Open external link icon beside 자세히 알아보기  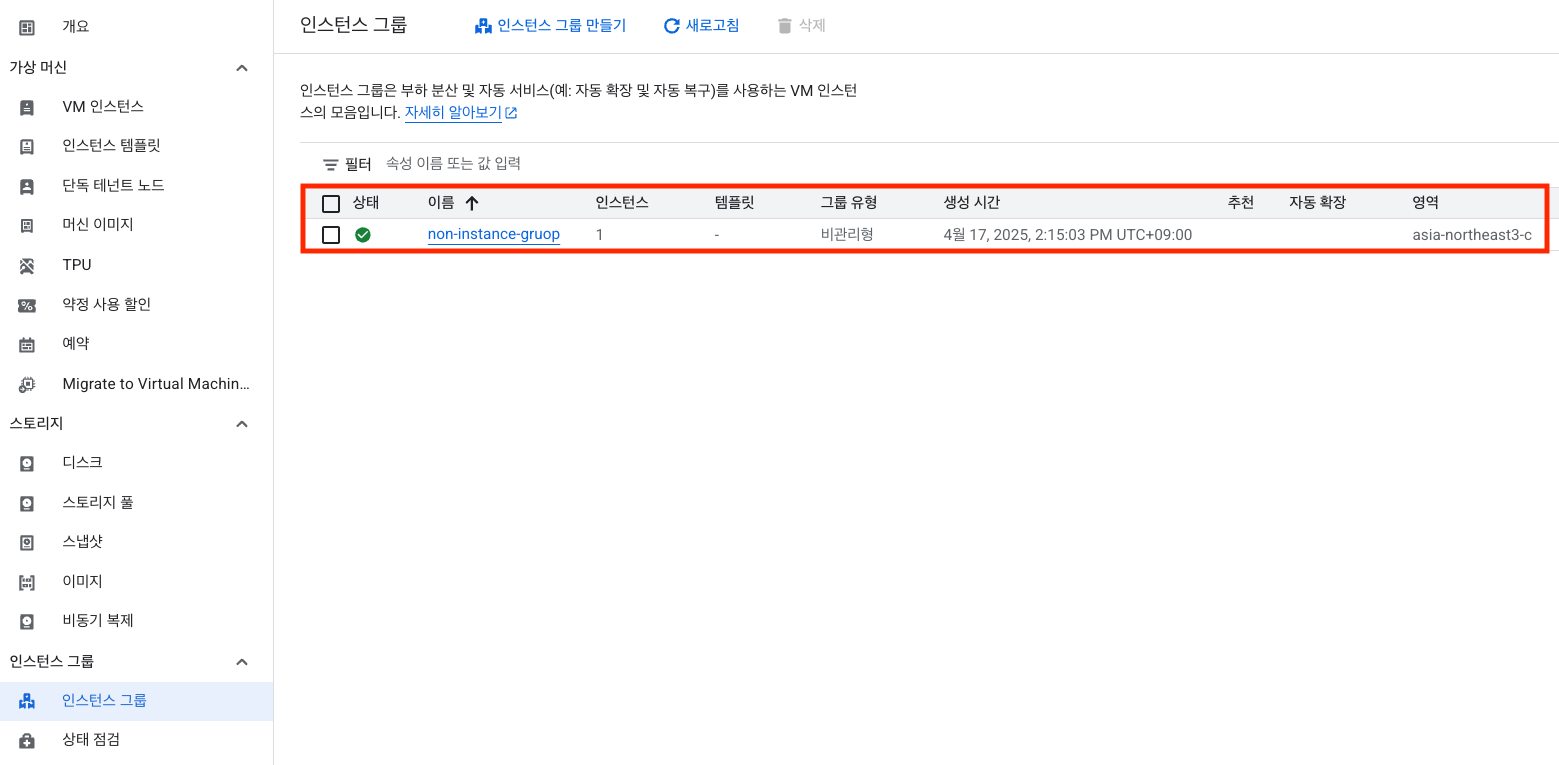511,113
